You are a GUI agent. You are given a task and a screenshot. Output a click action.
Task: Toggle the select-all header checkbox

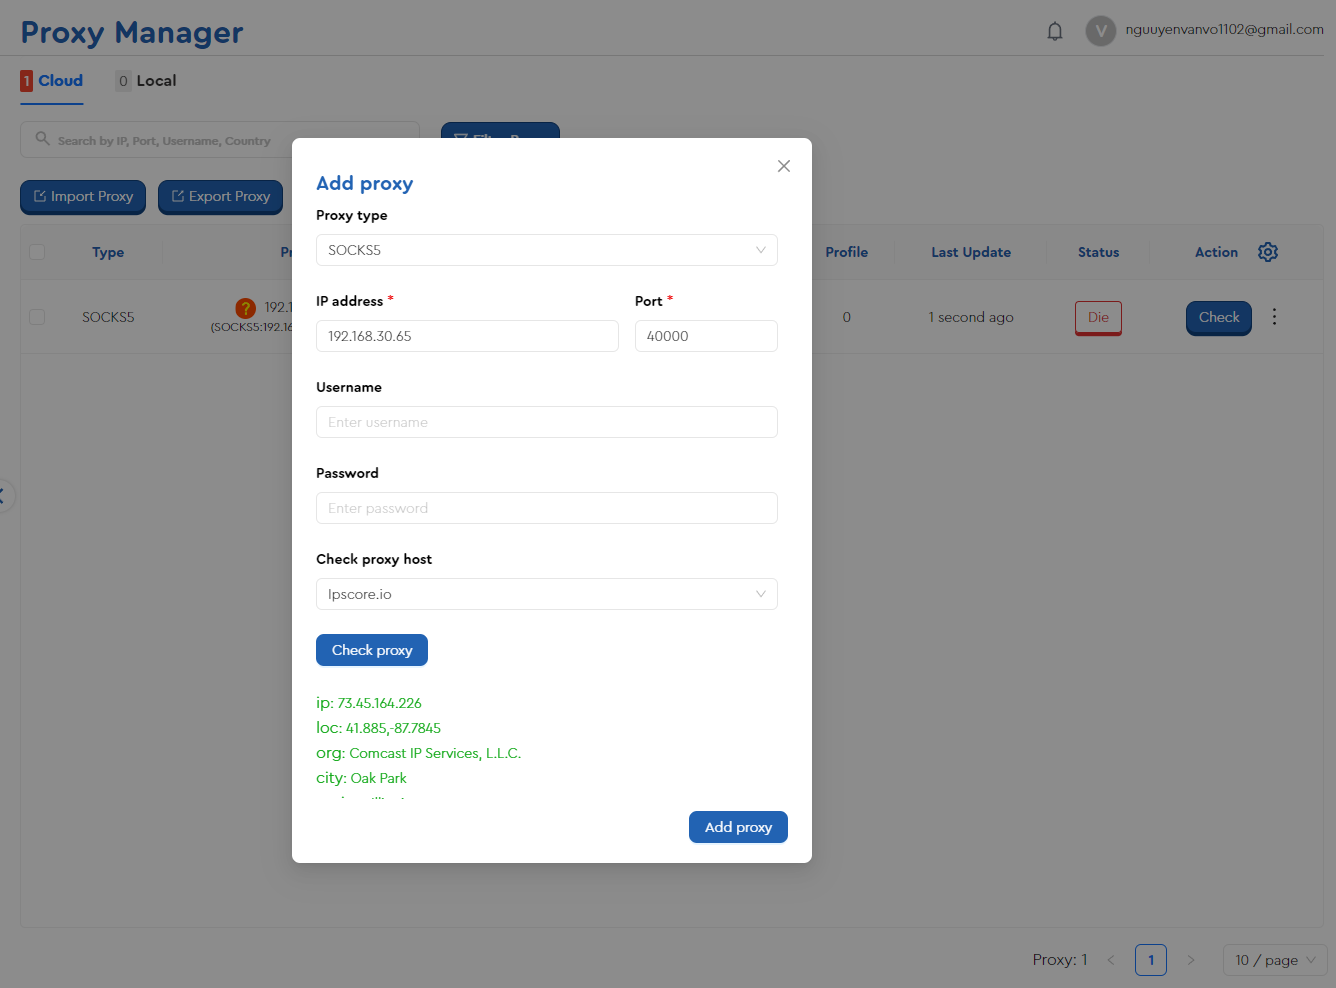click(x=37, y=252)
